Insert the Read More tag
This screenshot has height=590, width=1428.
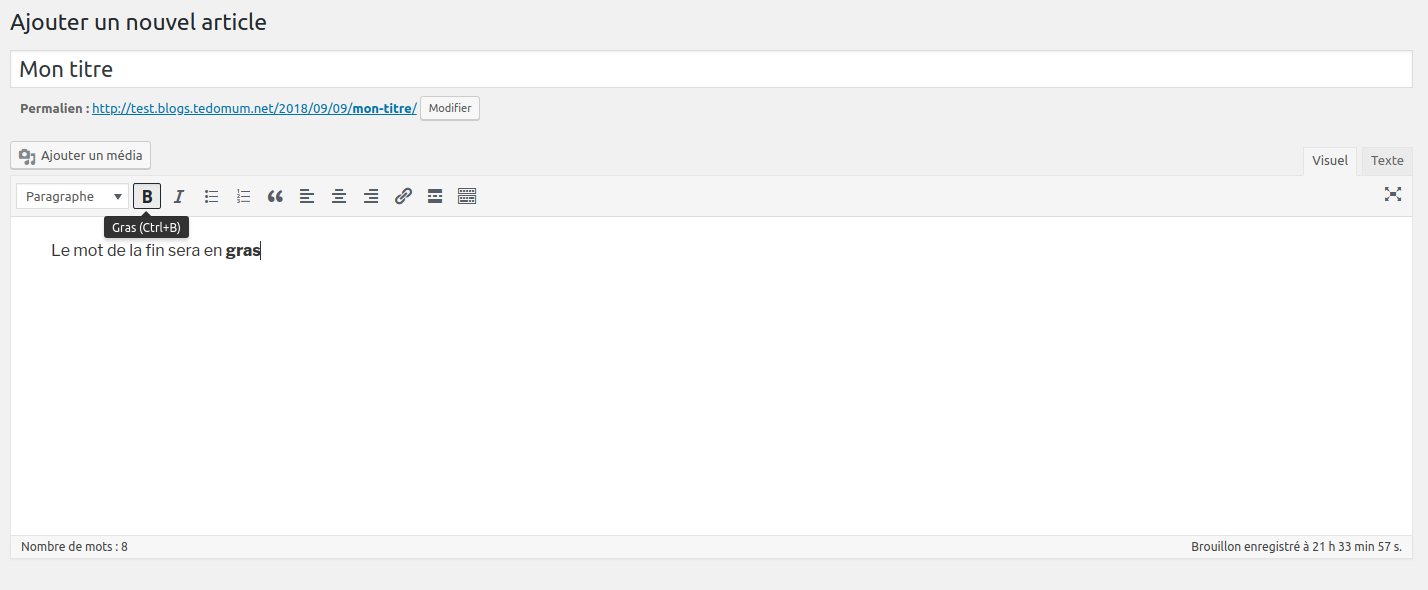click(x=435, y=196)
